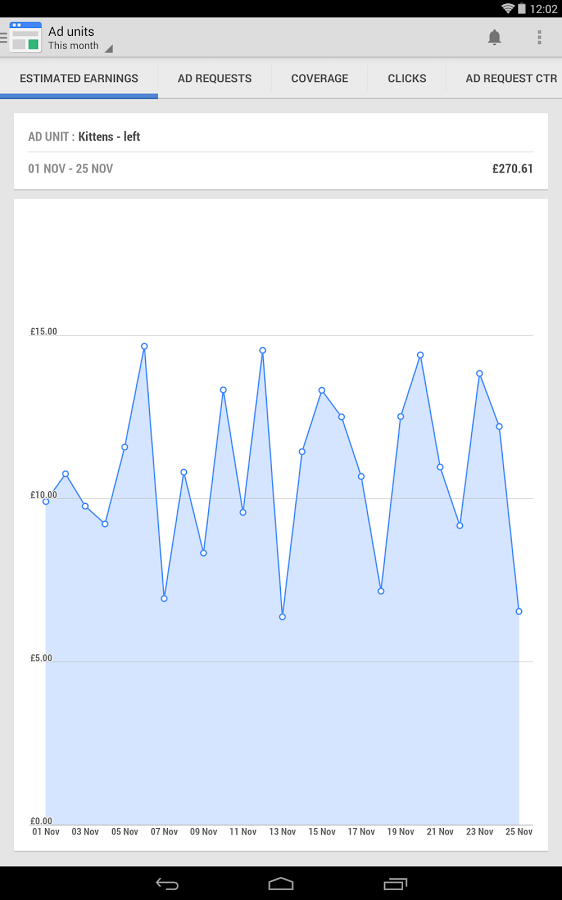Open the Ad units report spinner arrow
This screenshot has height=900, width=562.
point(108,49)
